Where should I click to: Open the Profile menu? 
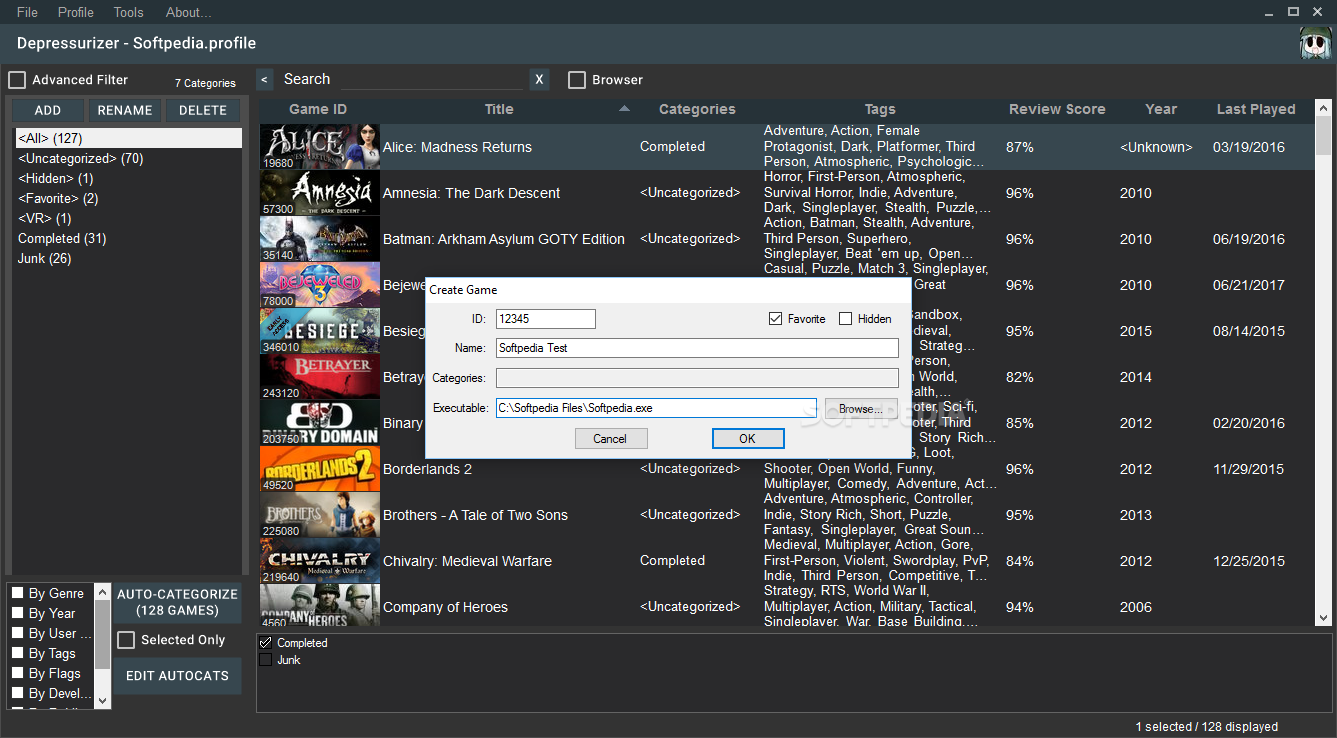click(x=76, y=12)
